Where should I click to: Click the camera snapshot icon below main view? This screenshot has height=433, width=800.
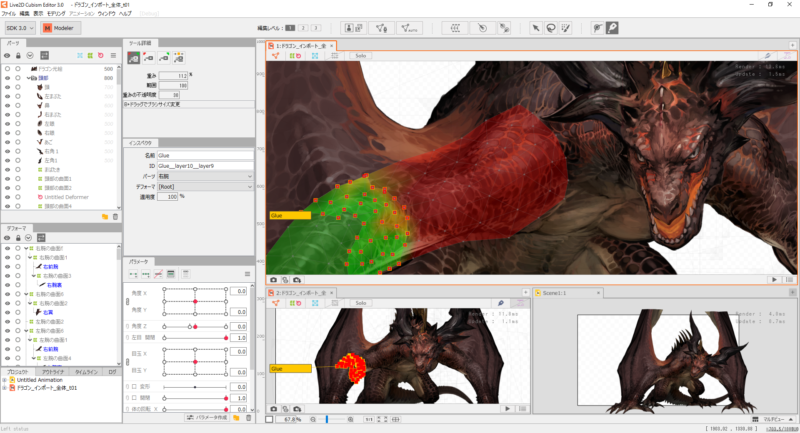273,279
